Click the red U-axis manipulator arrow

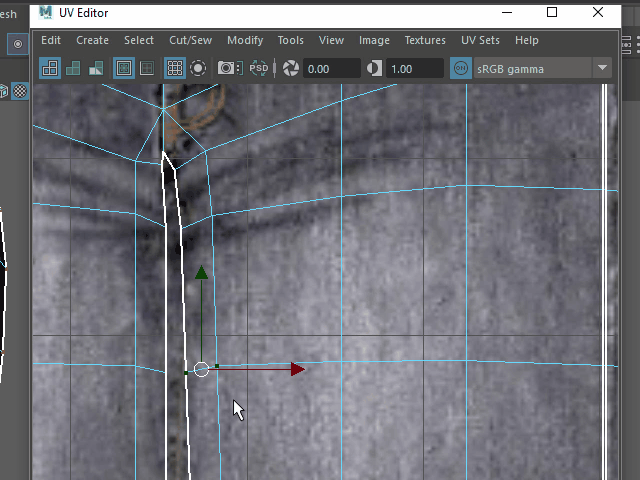coord(296,369)
